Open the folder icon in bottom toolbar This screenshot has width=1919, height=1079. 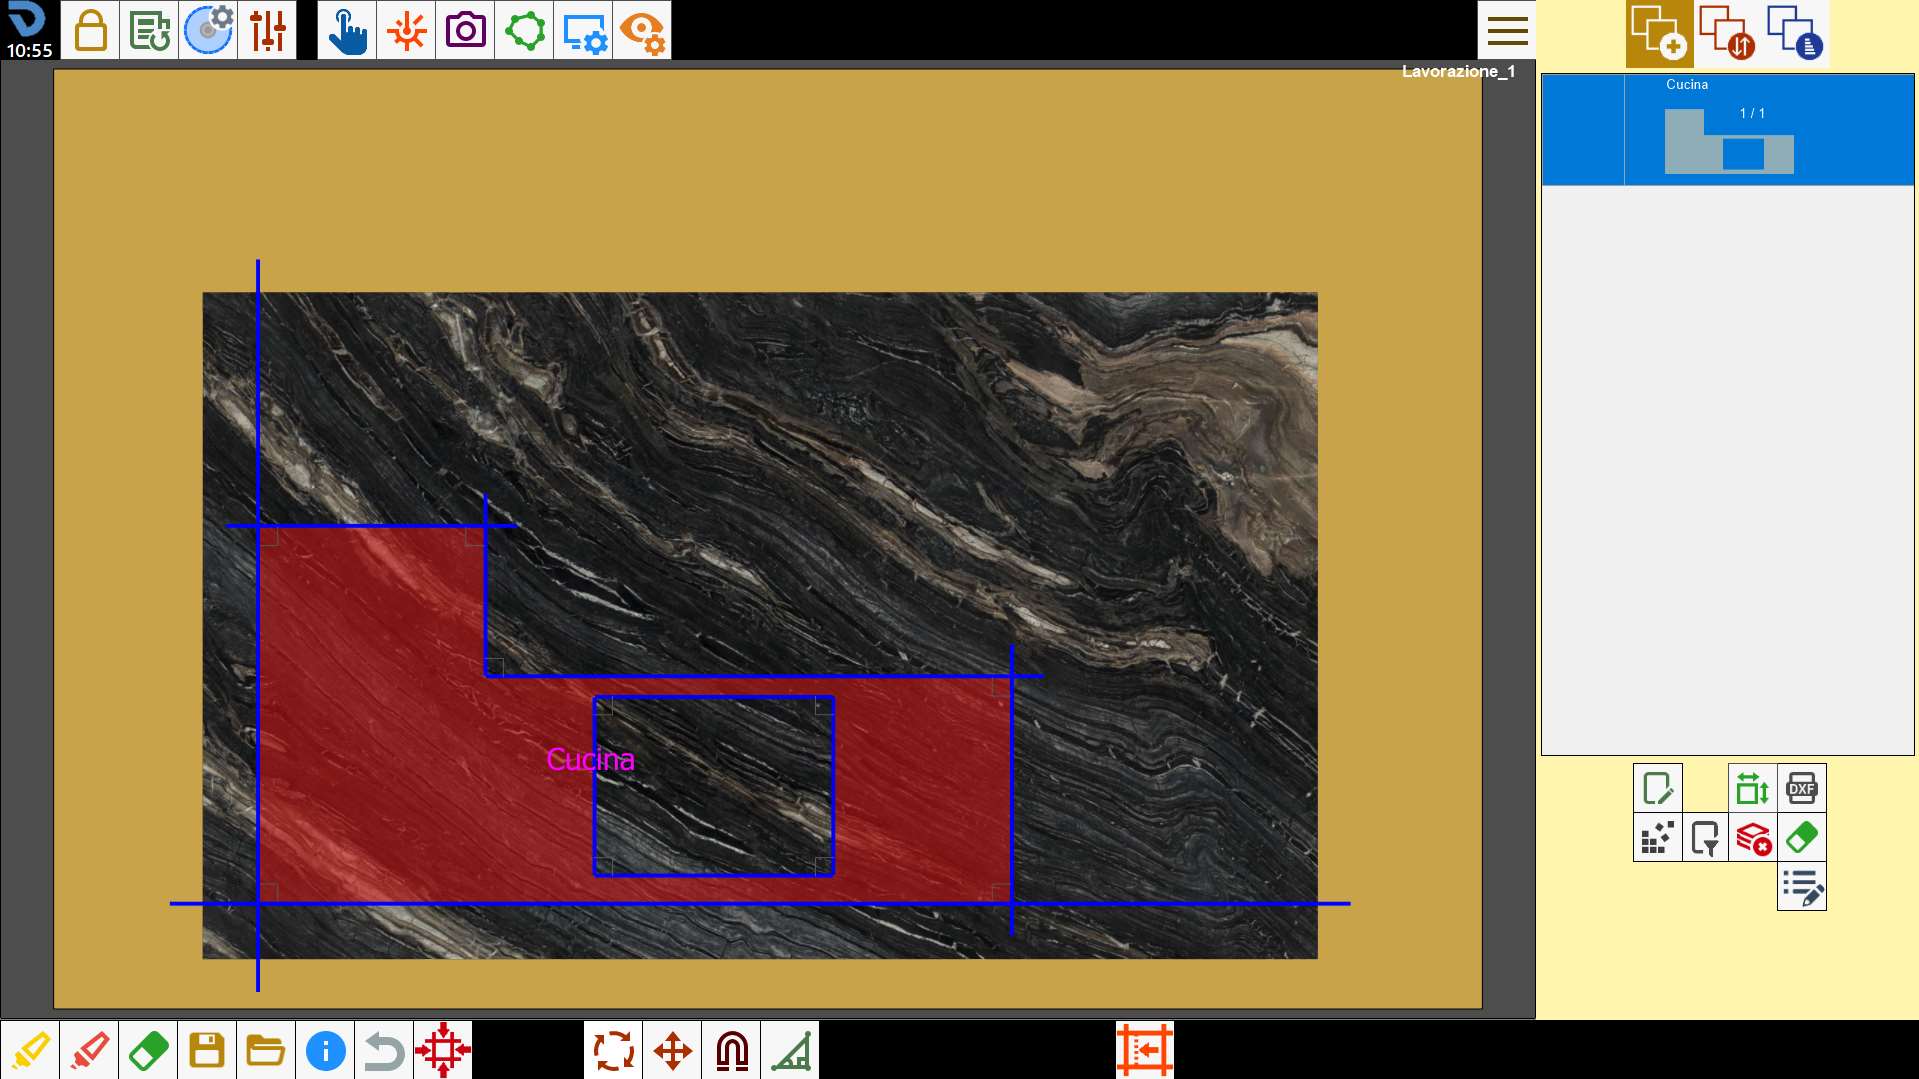pos(266,1050)
